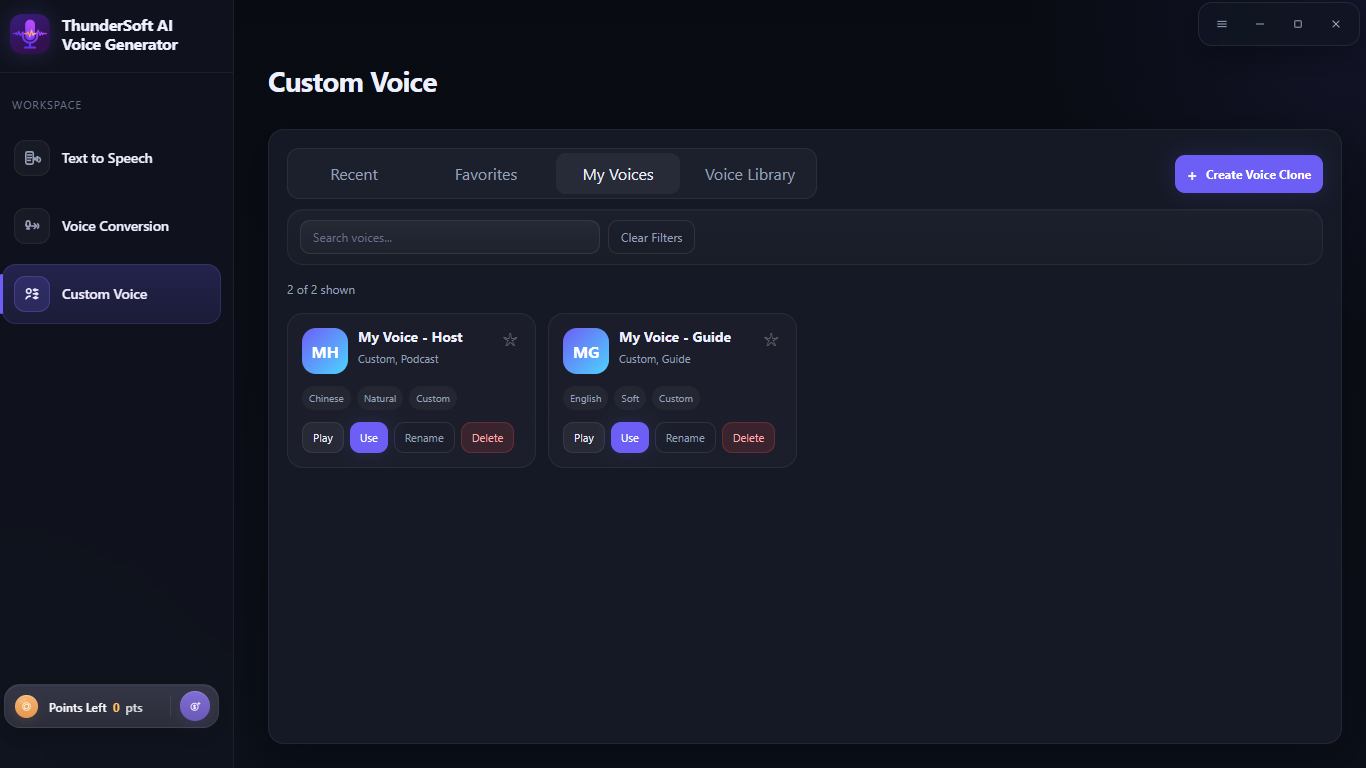Click the My Voice - Guide title
Viewport: 1366px width, 768px height.
point(675,337)
